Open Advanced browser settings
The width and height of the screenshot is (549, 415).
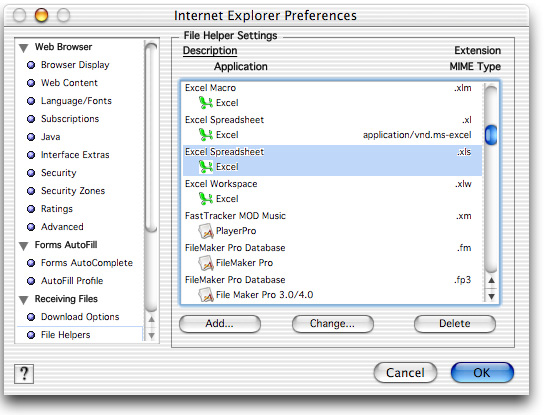tap(62, 227)
